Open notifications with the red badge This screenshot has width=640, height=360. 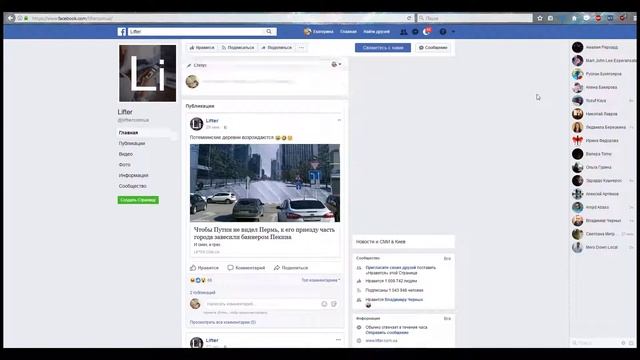pyautogui.click(x=427, y=31)
